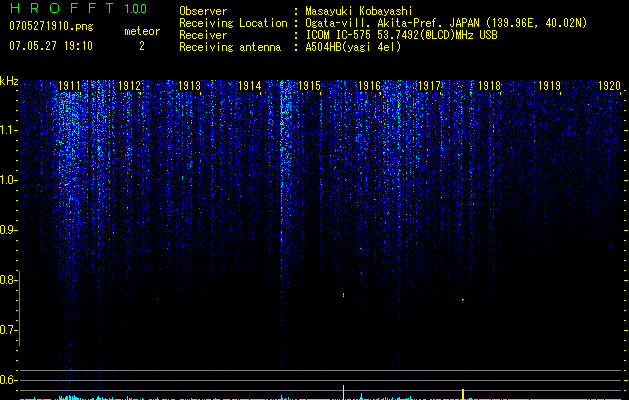Viewport: 629px width, 400px height.
Task: Click the short yellow power spike near 1917
Action: [463, 394]
